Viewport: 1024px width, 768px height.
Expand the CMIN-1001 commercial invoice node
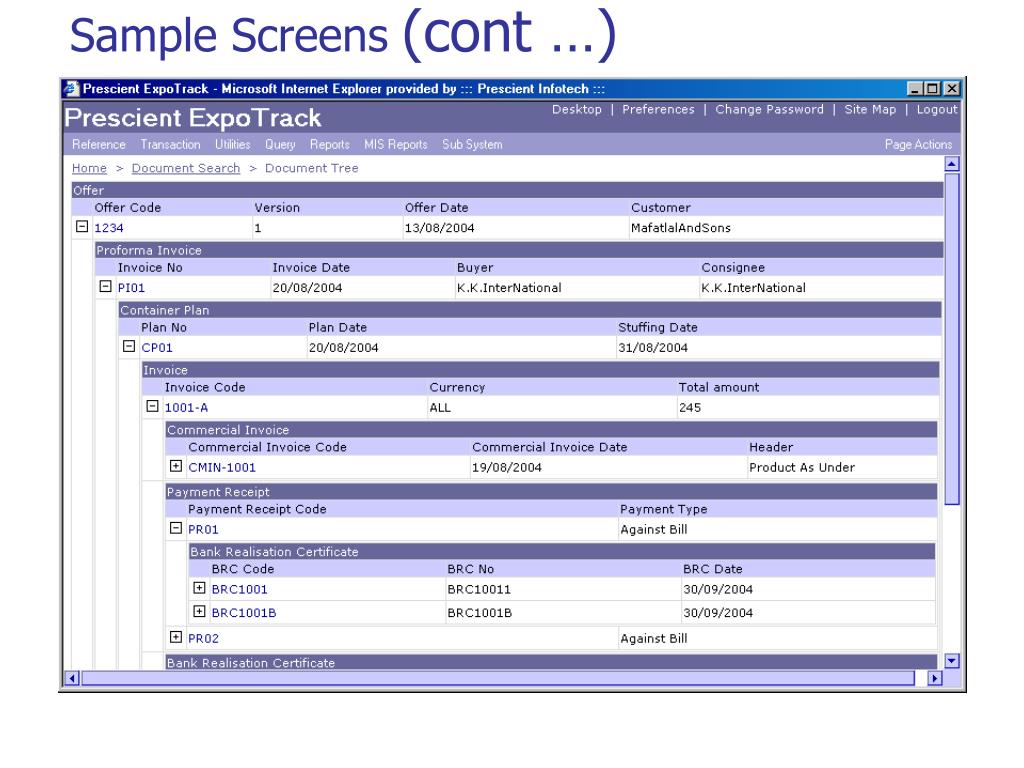pos(176,466)
